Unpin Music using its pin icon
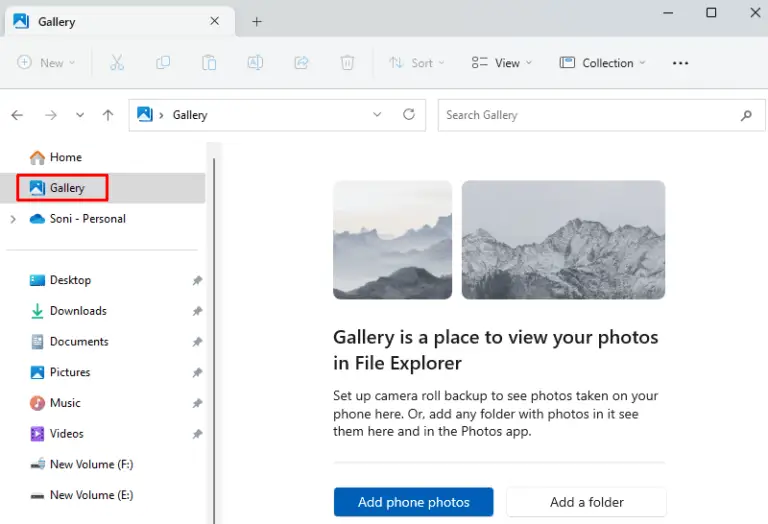This screenshot has height=524, width=768. point(197,404)
